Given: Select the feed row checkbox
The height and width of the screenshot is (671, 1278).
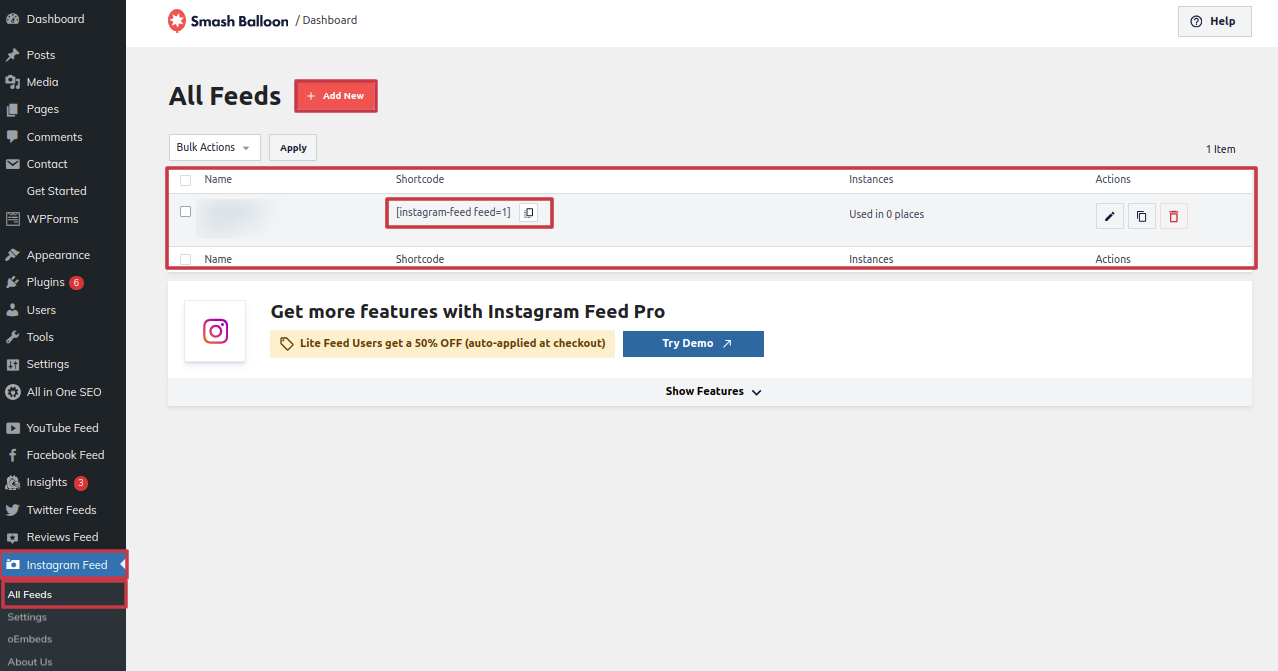Looking at the screenshot, I should tap(185, 212).
